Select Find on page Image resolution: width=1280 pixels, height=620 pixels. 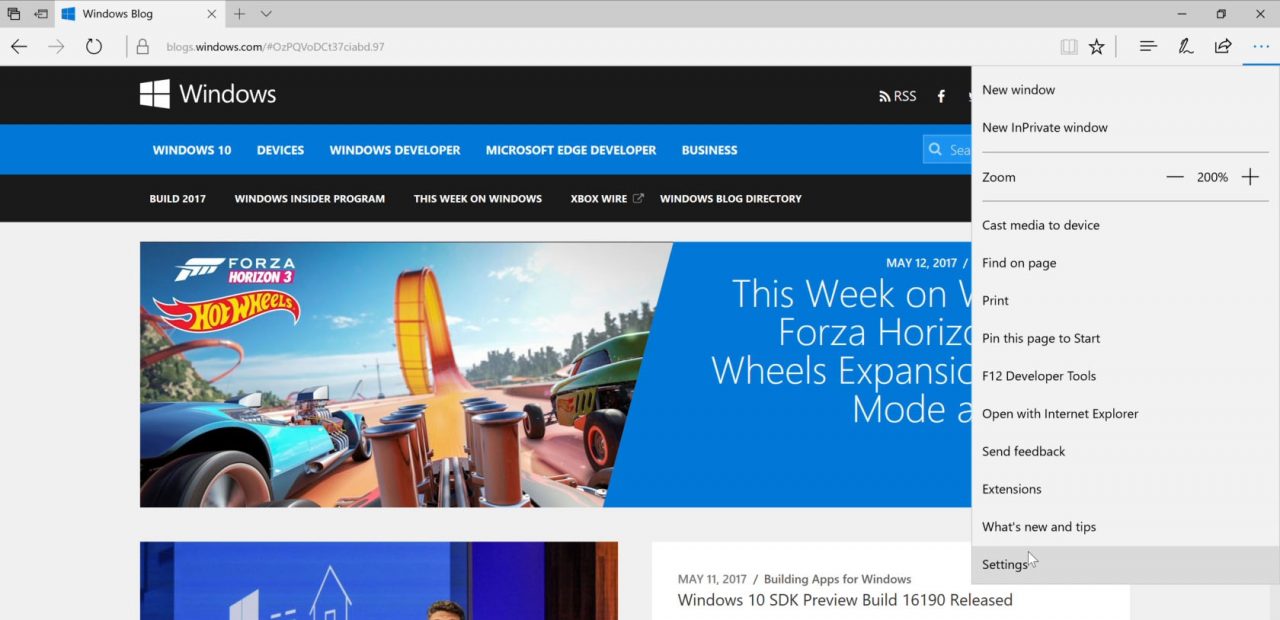click(1125, 263)
